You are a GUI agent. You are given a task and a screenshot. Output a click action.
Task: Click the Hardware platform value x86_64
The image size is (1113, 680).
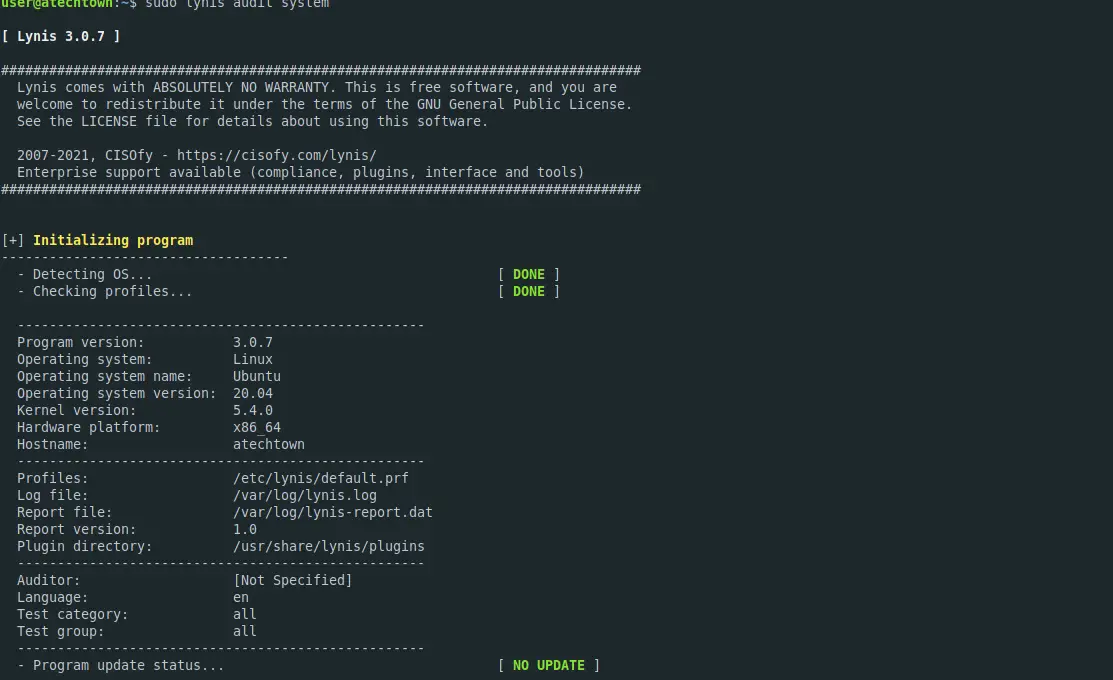click(257, 427)
